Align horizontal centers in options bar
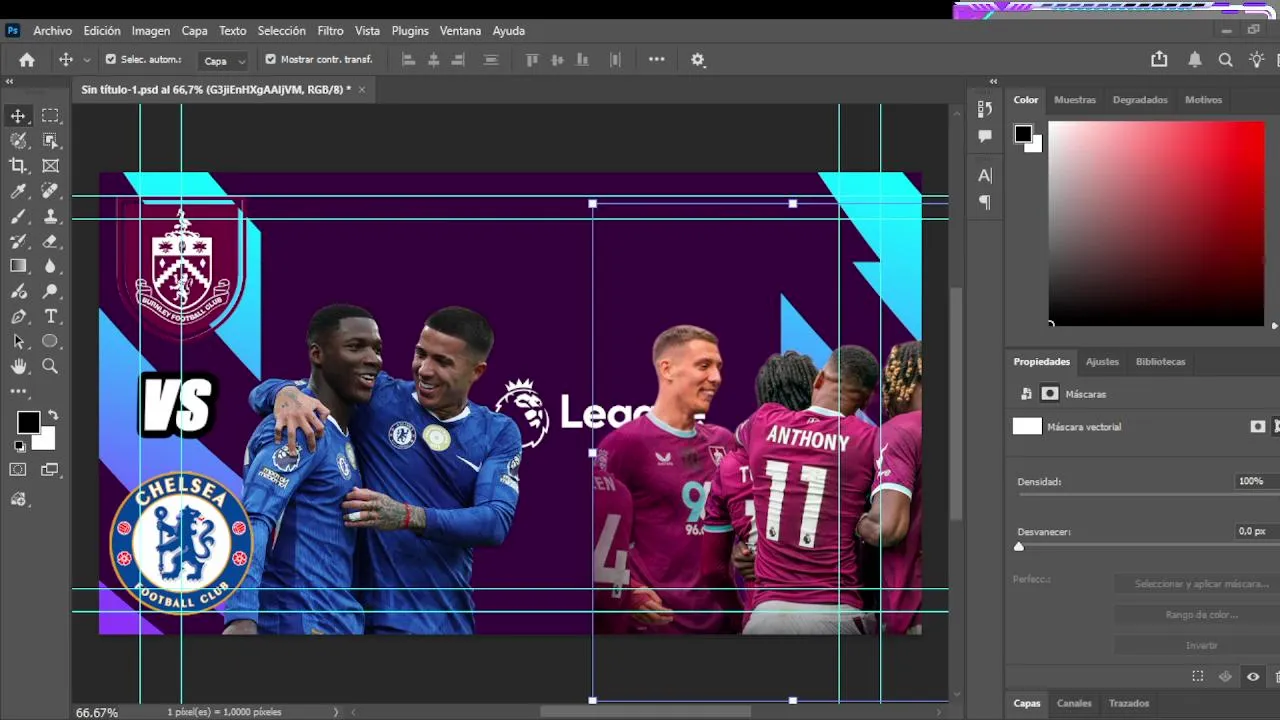The width and height of the screenshot is (1280, 720). (433, 60)
